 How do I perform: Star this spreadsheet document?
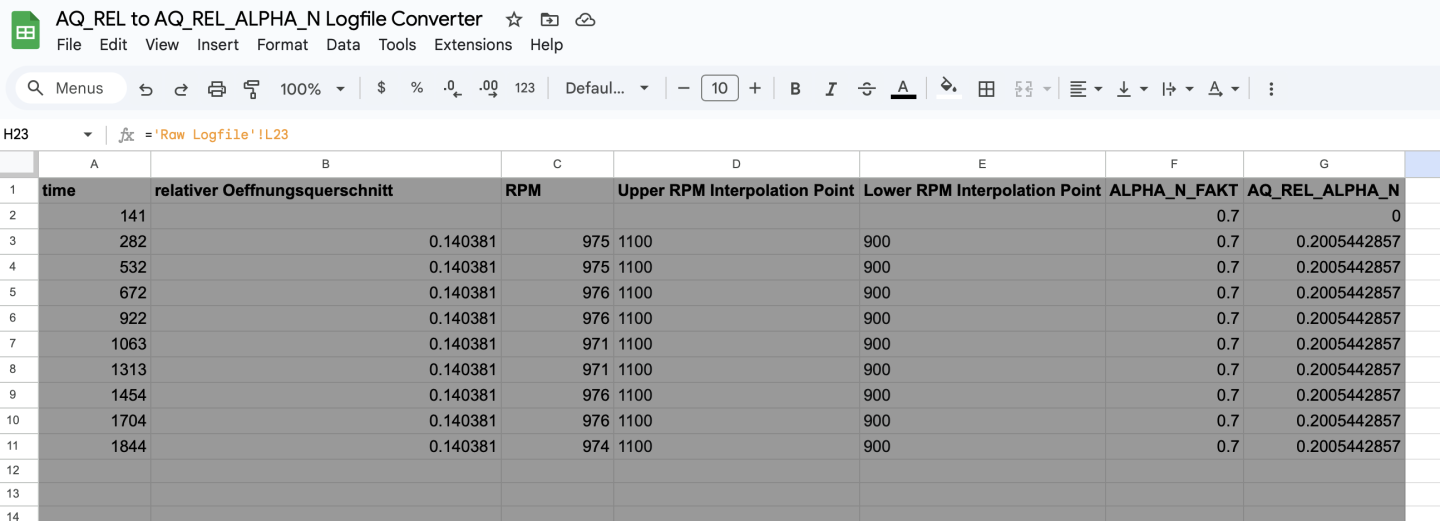514,19
